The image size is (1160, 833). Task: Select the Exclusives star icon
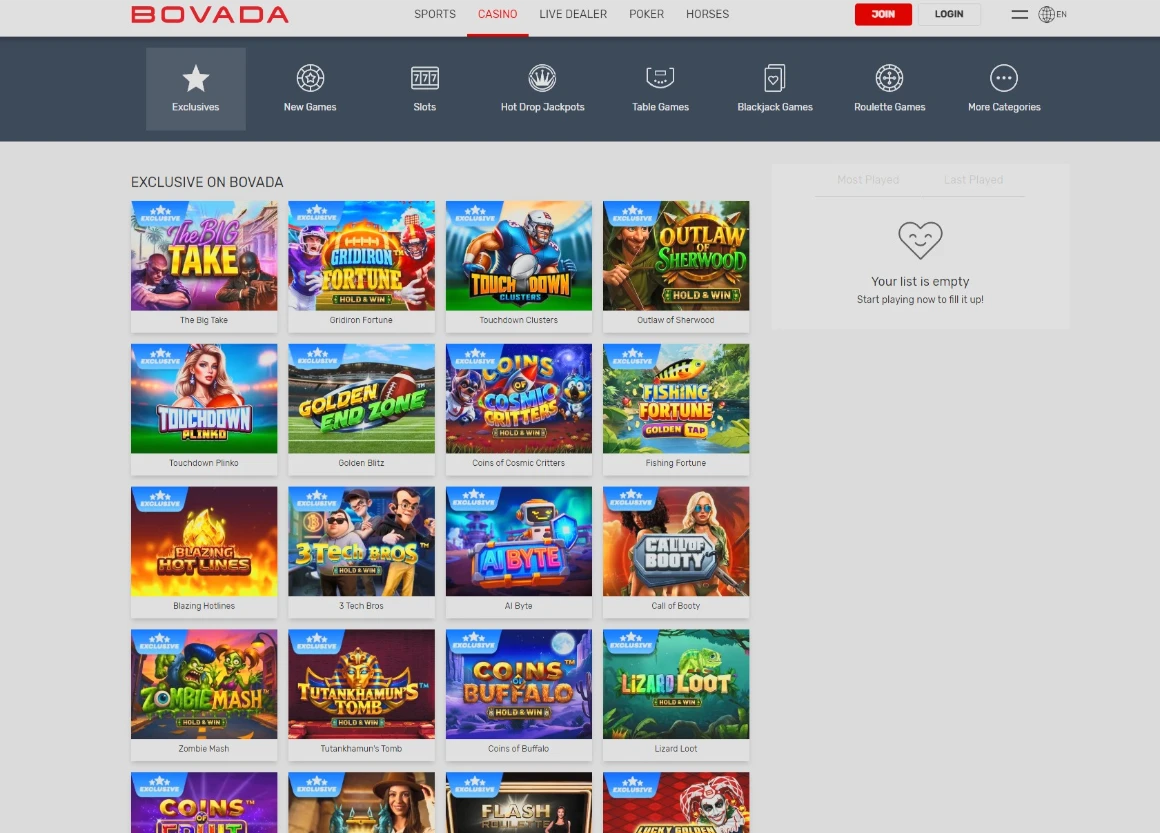(195, 78)
